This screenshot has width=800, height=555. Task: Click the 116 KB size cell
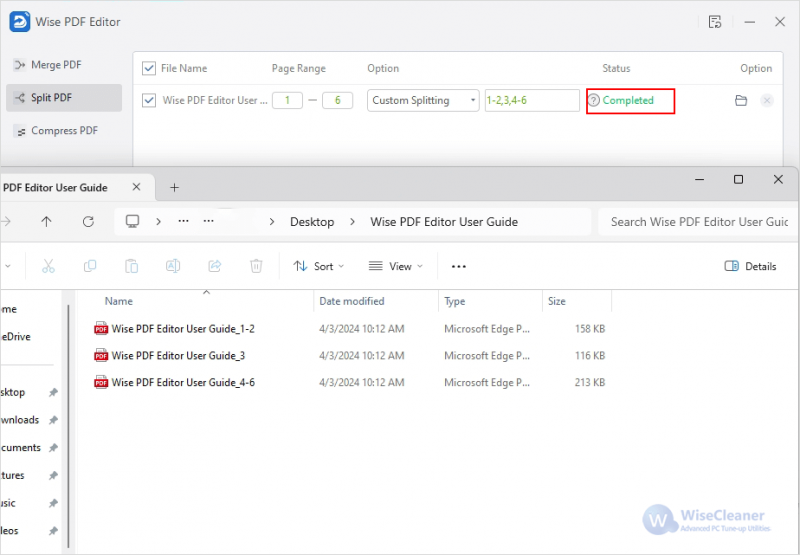[590, 356]
